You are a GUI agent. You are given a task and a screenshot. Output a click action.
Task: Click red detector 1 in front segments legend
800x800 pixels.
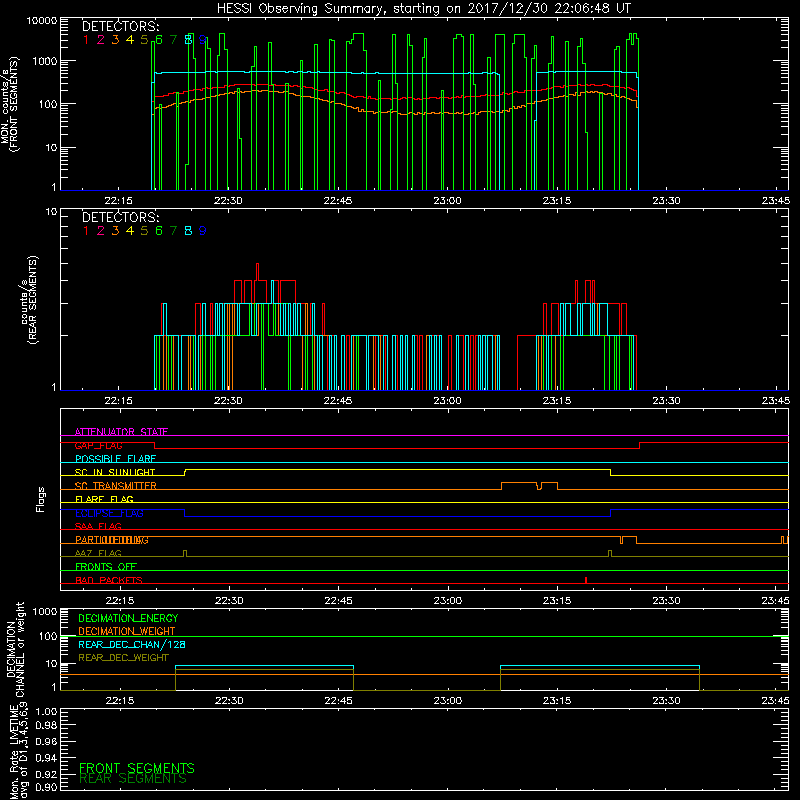tap(86, 40)
